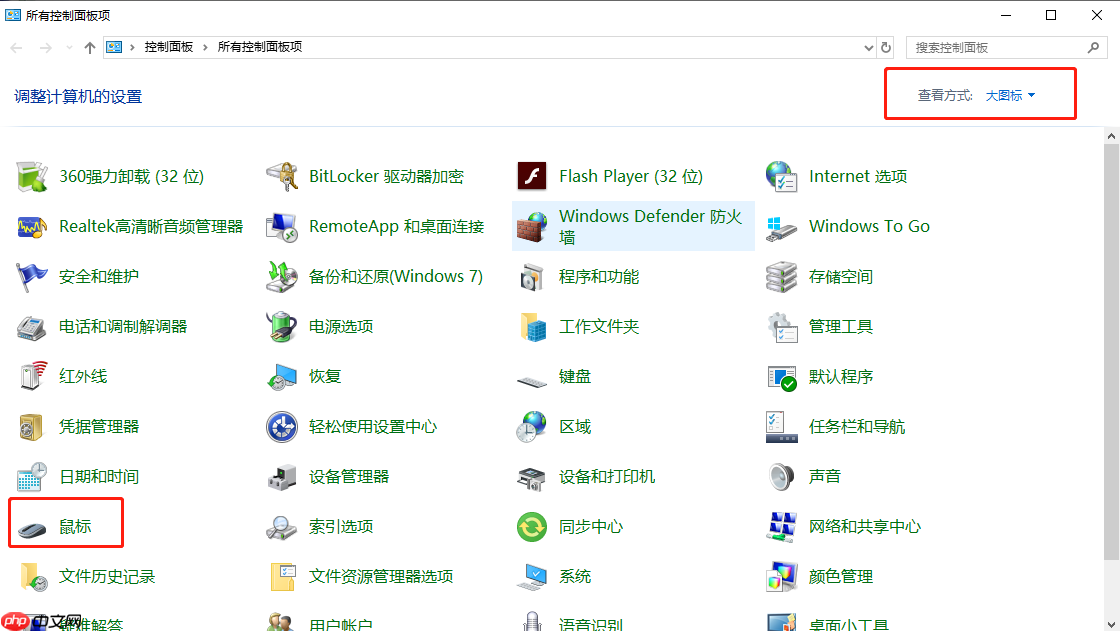1120x631 pixels.
Task: Open 声音 speaker icon
Action: pyautogui.click(x=781, y=477)
